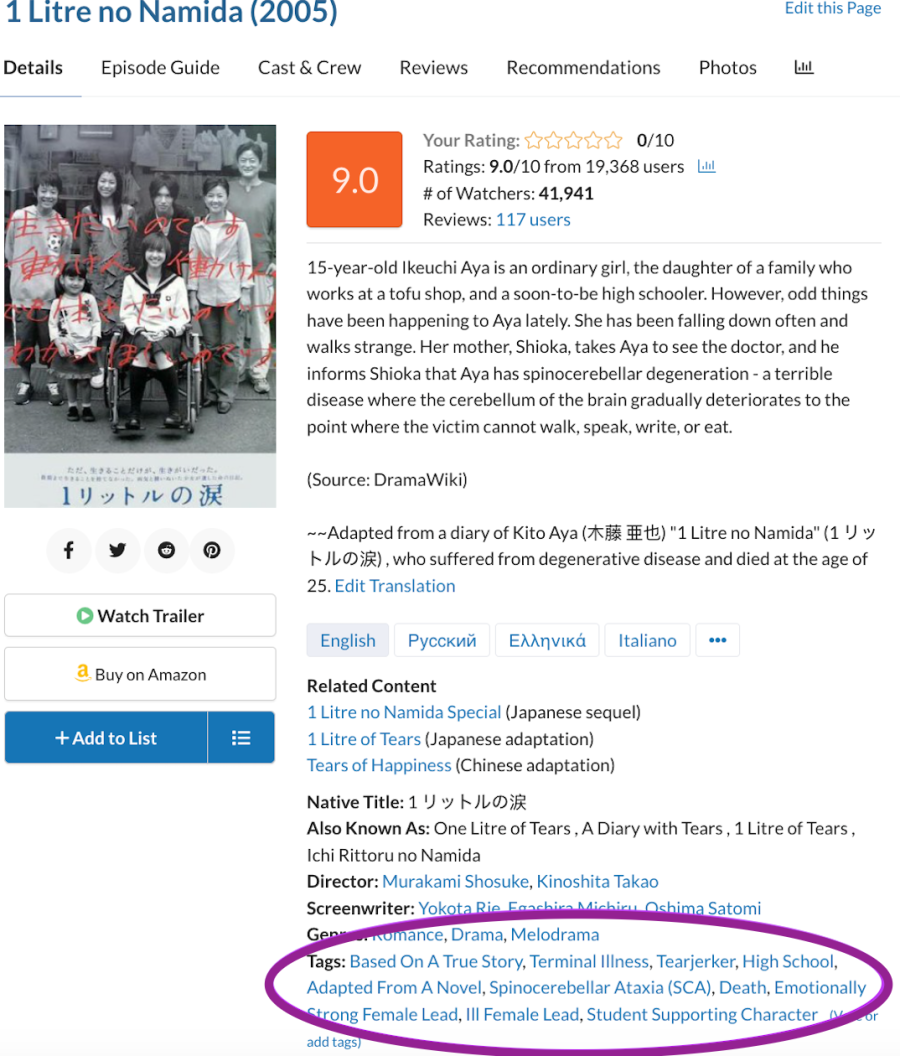
Task: Share on Reddit icon
Action: 166,550
